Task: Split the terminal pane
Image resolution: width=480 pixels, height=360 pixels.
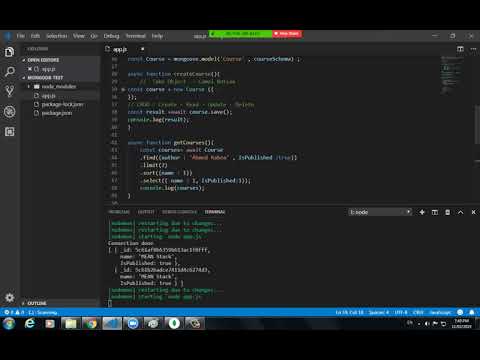Action: tap(435, 212)
